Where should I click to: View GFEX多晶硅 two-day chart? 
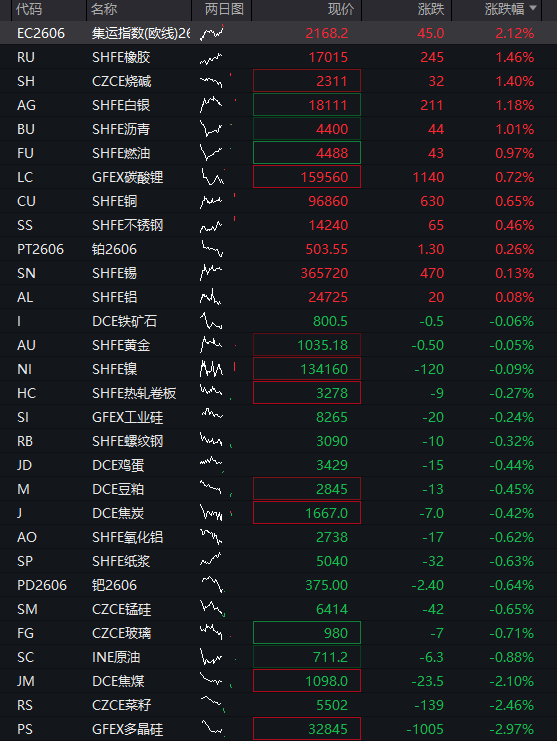tap(211, 728)
